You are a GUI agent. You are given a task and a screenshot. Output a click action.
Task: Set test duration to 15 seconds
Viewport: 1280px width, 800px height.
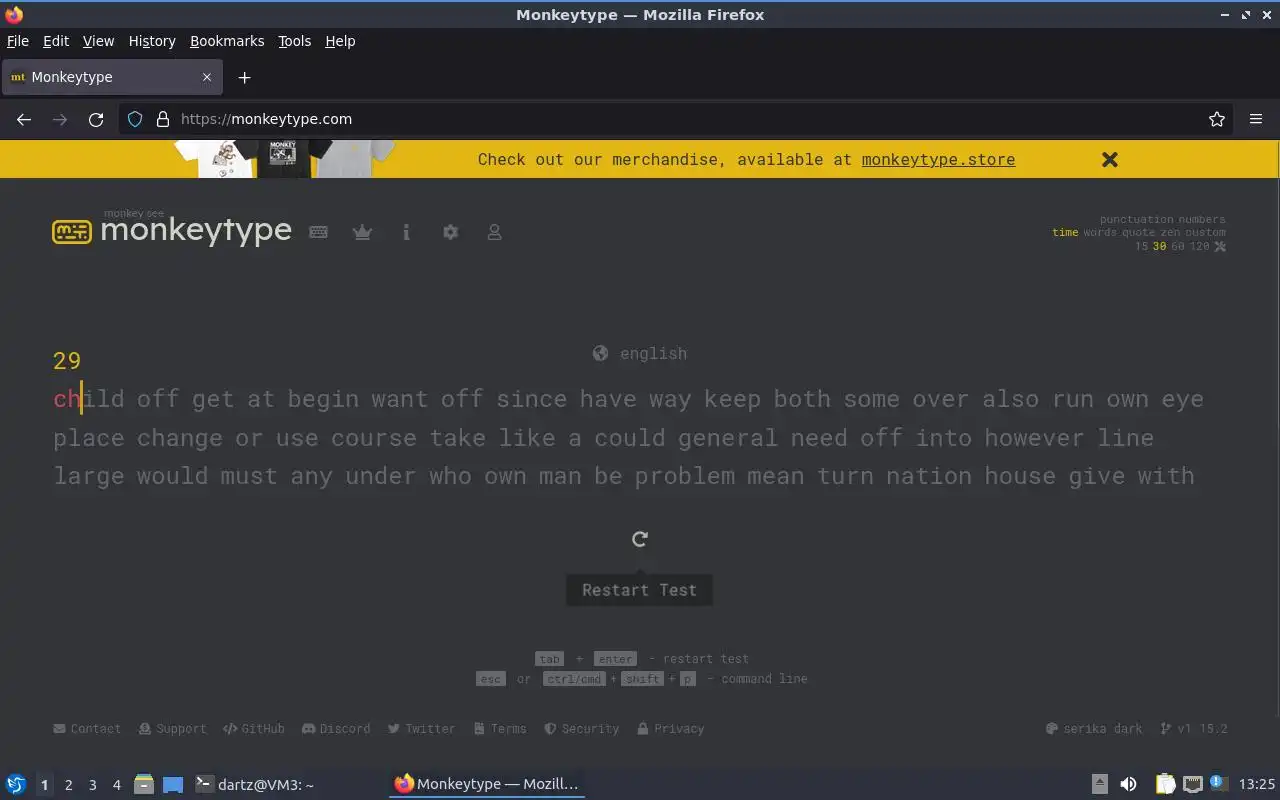click(1141, 246)
